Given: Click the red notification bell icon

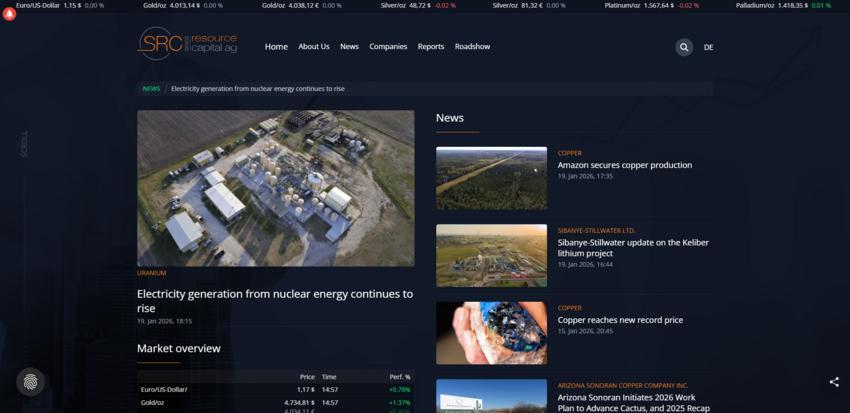Looking at the screenshot, I should coord(10,14).
